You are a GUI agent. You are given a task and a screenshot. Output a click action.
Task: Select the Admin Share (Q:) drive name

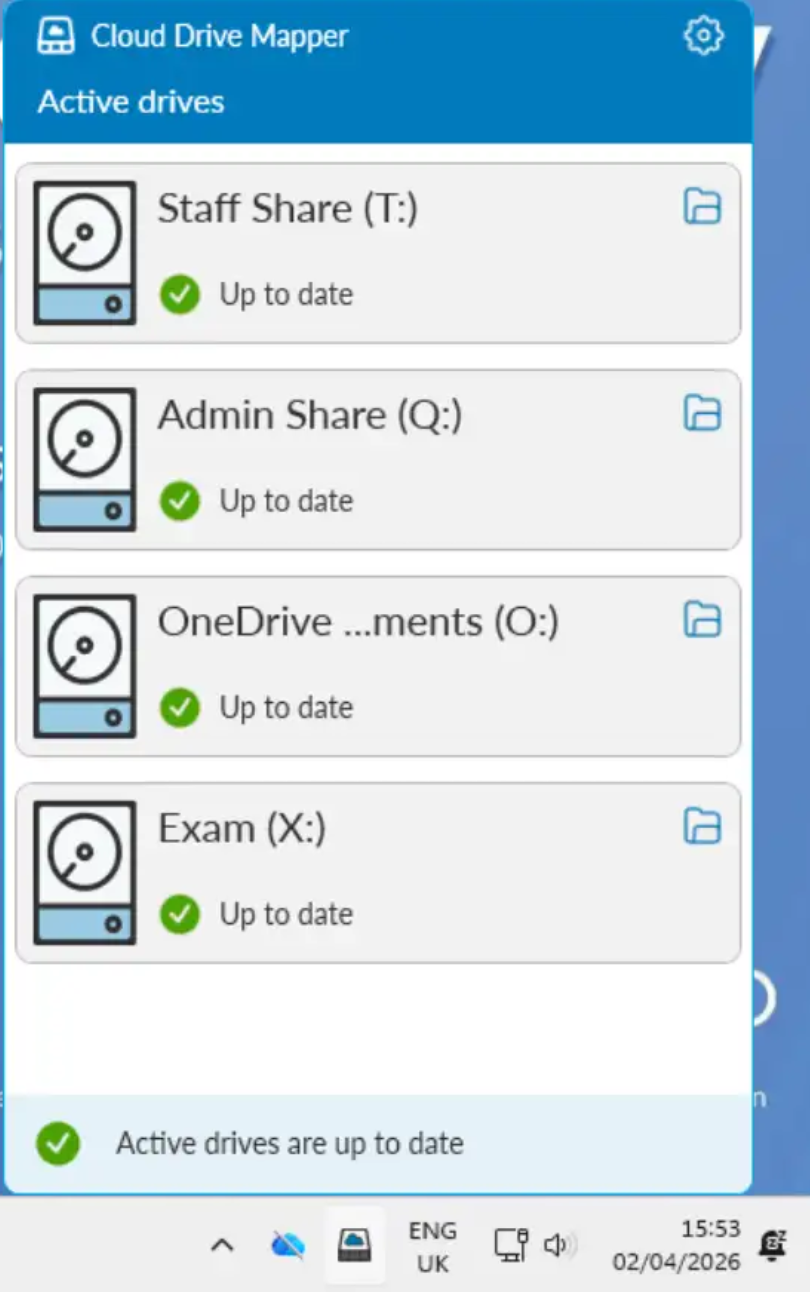point(310,416)
